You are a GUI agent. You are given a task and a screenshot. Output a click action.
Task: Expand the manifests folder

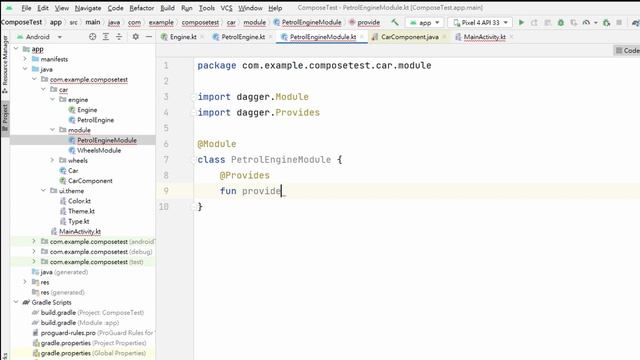[25, 59]
